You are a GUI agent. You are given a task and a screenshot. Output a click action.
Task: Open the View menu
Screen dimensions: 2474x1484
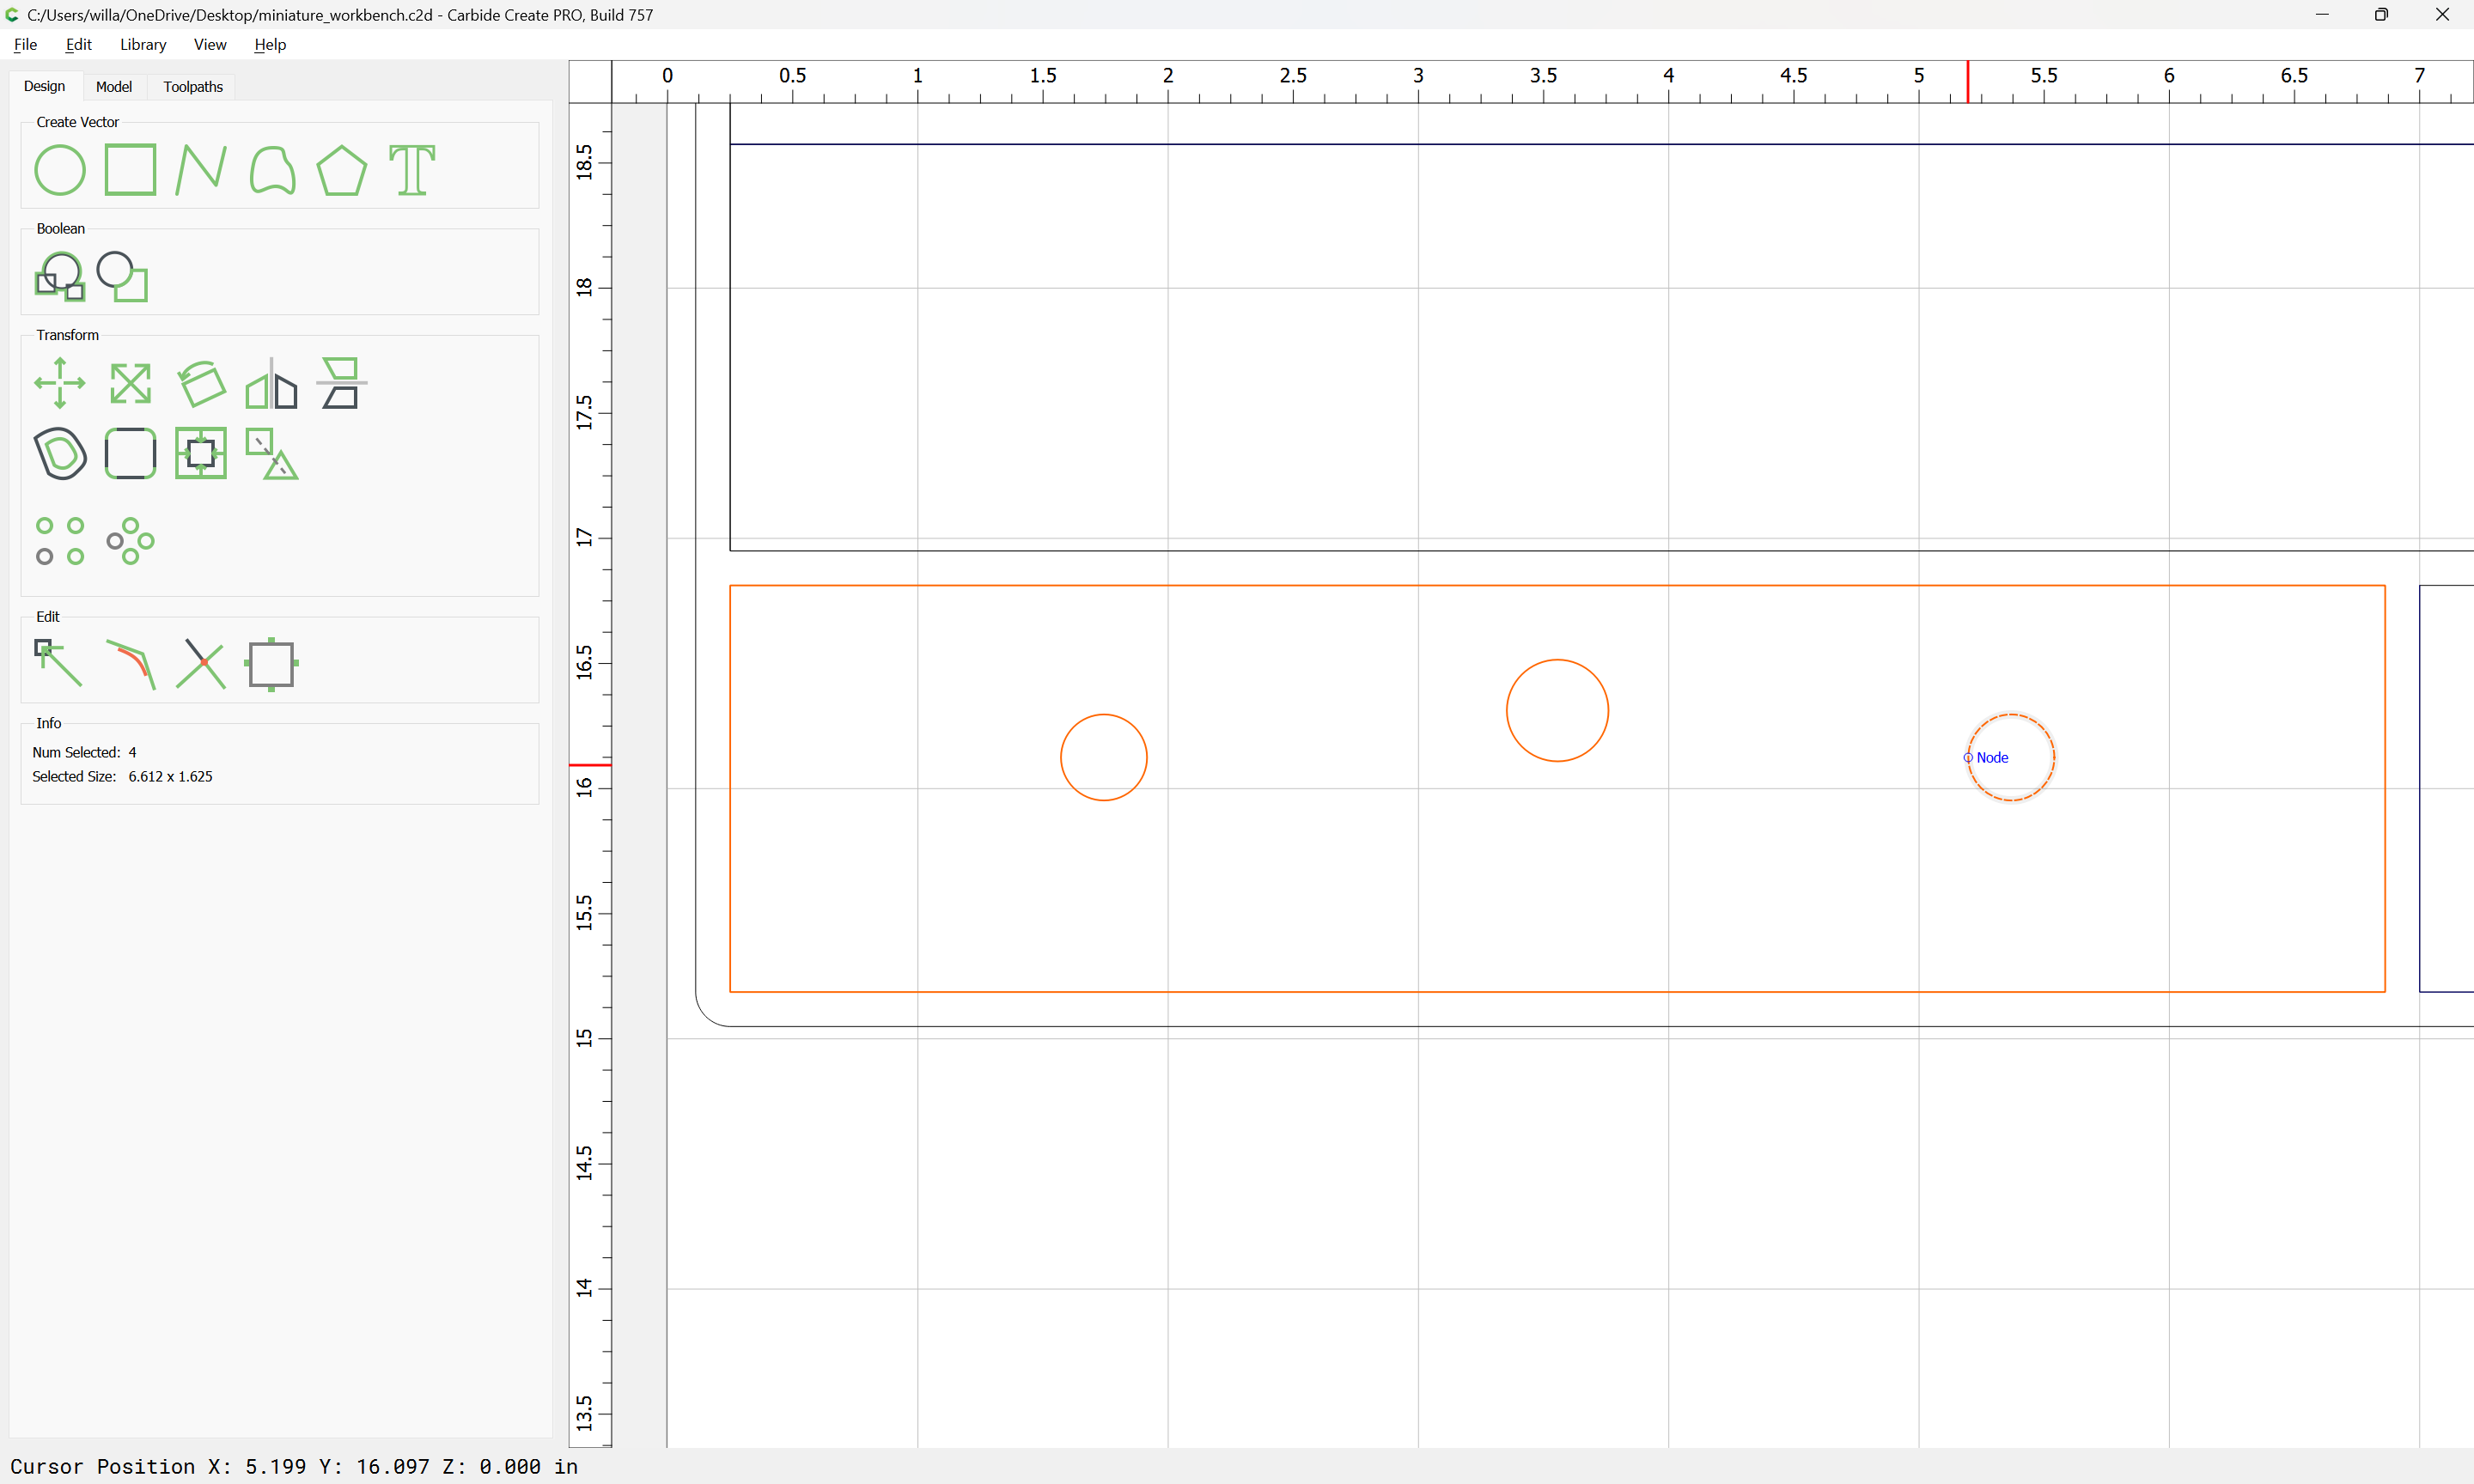pyautogui.click(x=210, y=44)
